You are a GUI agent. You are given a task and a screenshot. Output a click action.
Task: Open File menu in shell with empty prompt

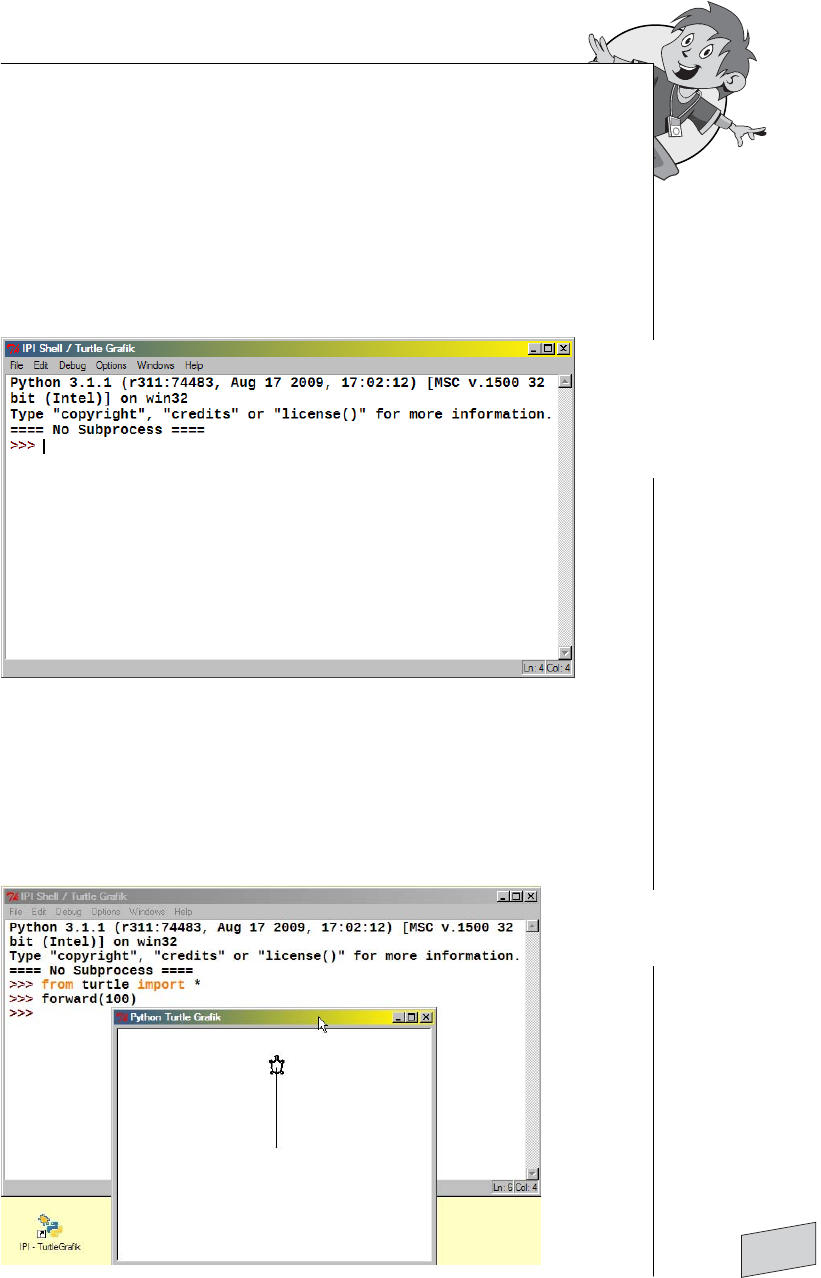[x=16, y=366]
